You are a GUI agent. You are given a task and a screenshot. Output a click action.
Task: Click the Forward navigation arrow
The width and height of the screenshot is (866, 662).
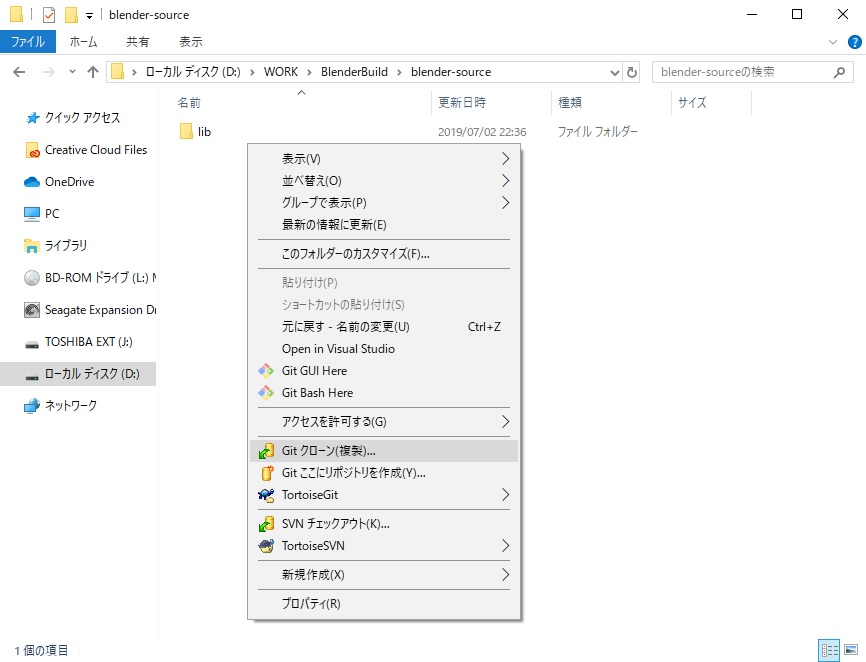point(49,72)
